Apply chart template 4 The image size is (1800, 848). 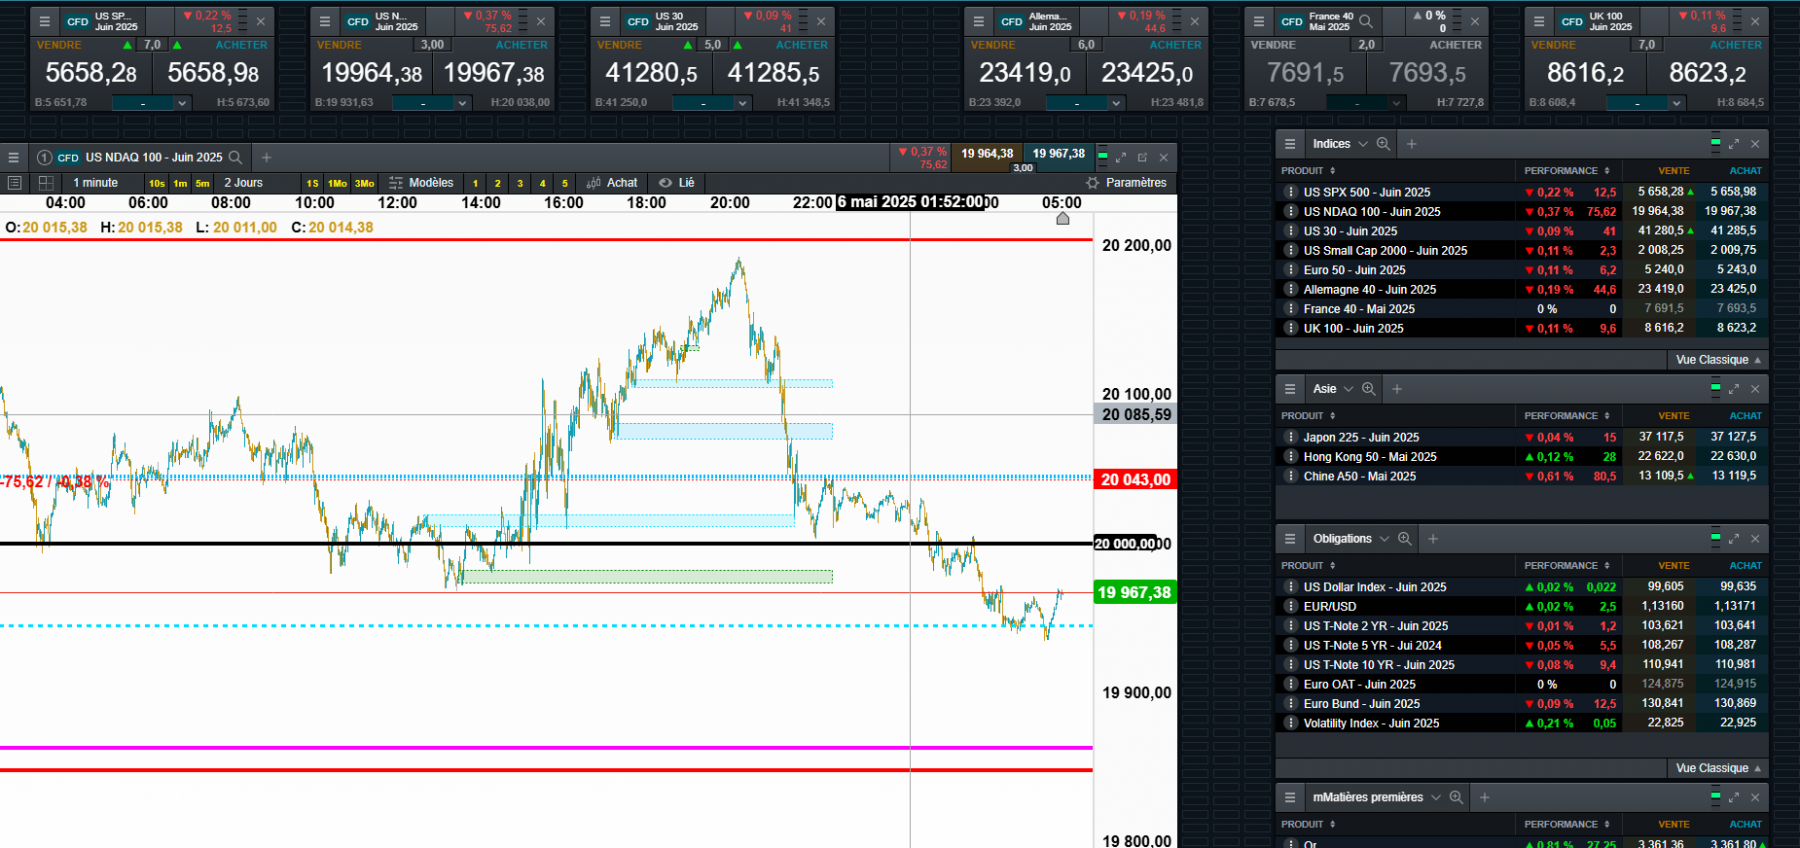(x=543, y=183)
